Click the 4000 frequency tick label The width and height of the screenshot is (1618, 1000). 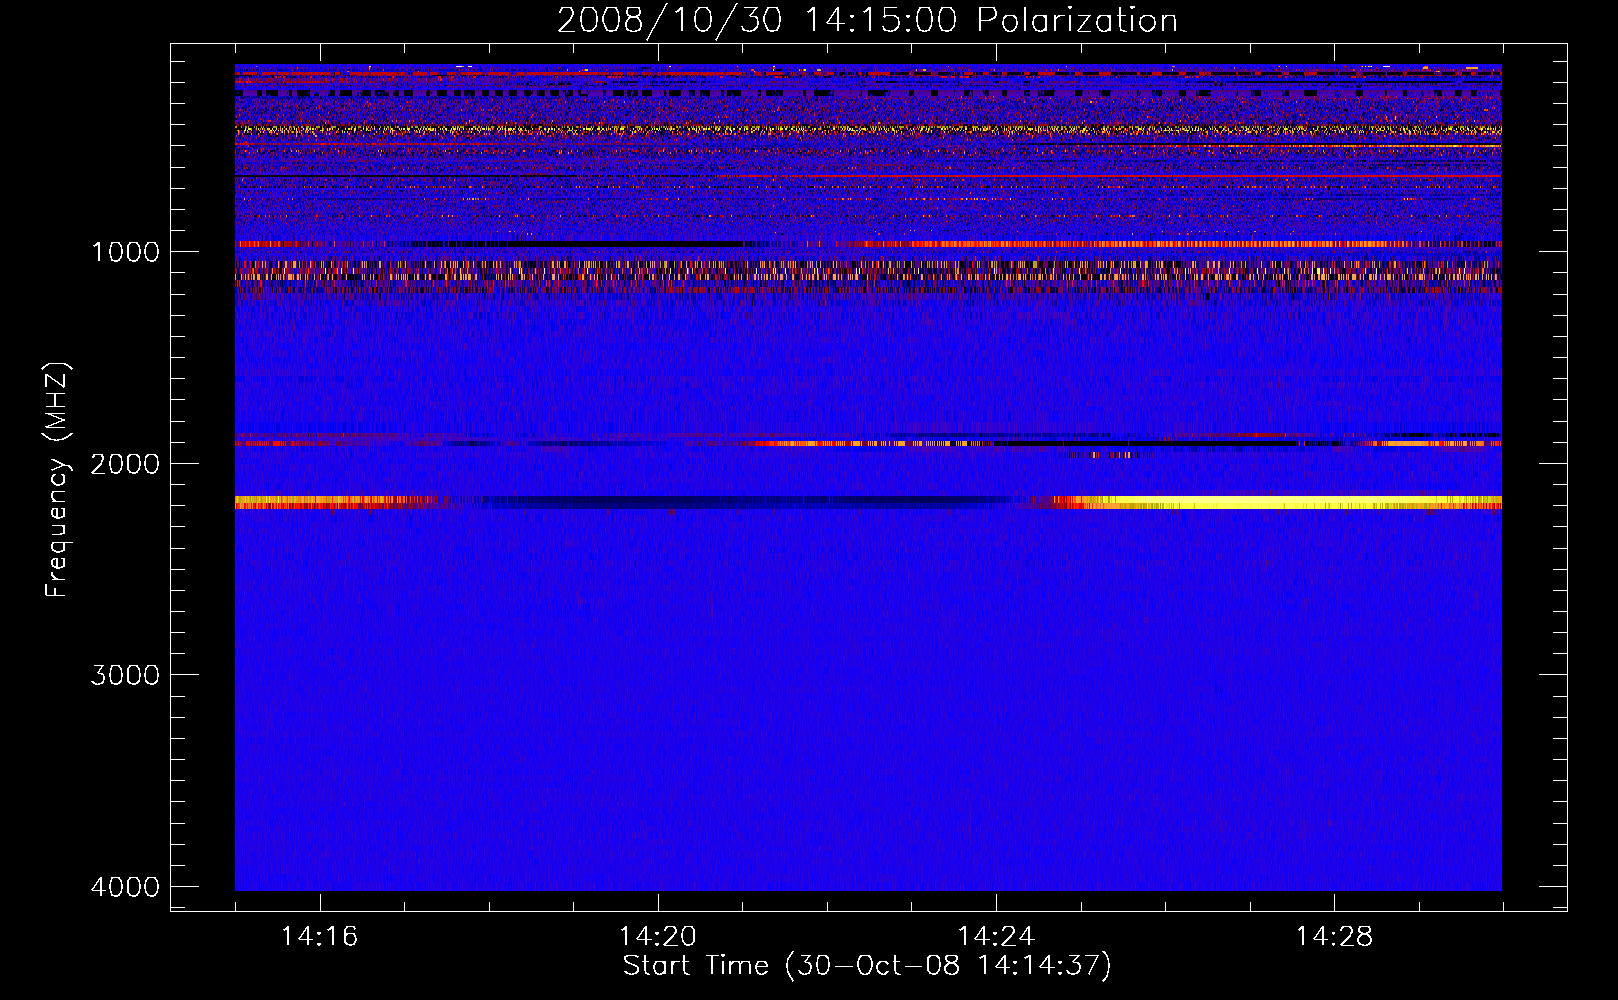pyautogui.click(x=125, y=887)
